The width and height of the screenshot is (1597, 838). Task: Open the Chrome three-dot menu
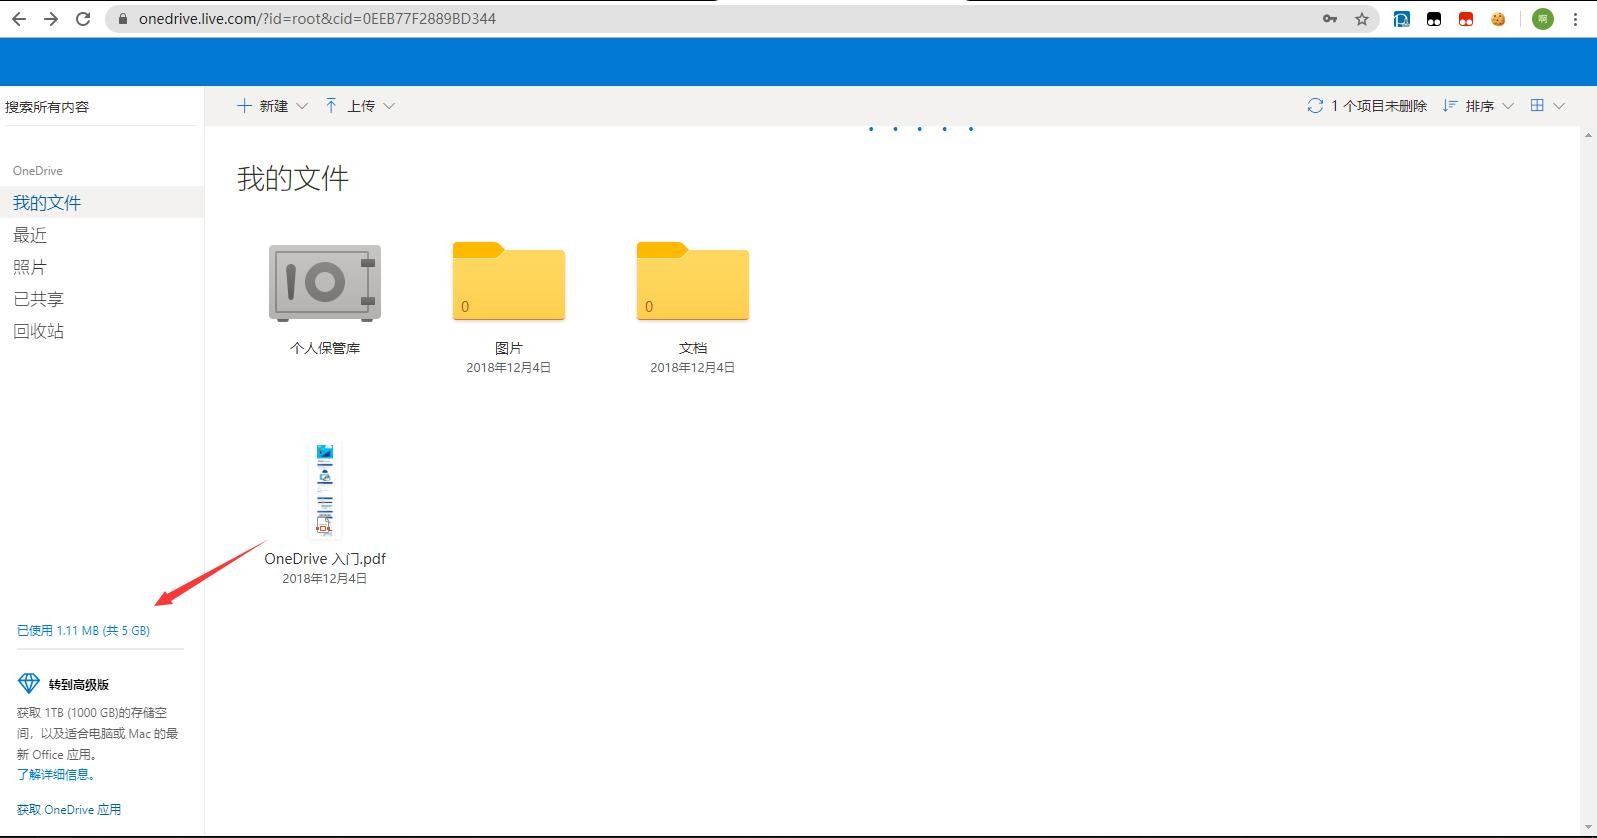(x=1575, y=19)
